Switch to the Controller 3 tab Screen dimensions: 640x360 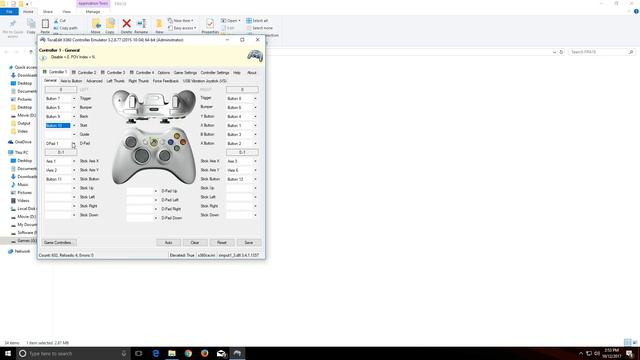113,72
